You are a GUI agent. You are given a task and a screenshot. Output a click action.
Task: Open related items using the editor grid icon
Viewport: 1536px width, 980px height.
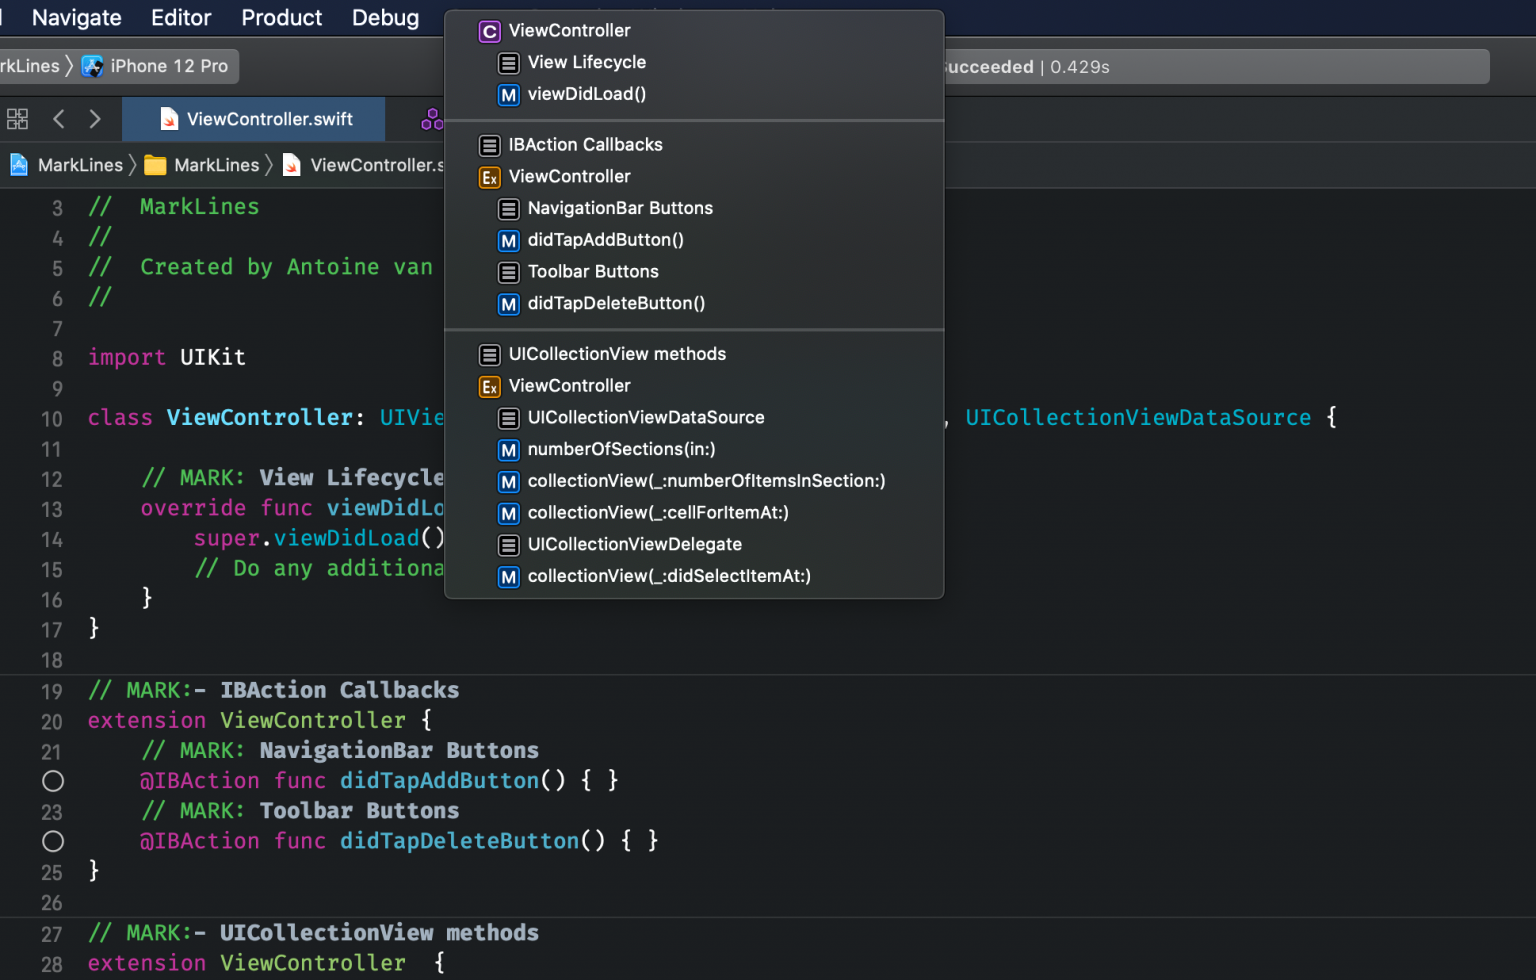pyautogui.click(x=17, y=118)
